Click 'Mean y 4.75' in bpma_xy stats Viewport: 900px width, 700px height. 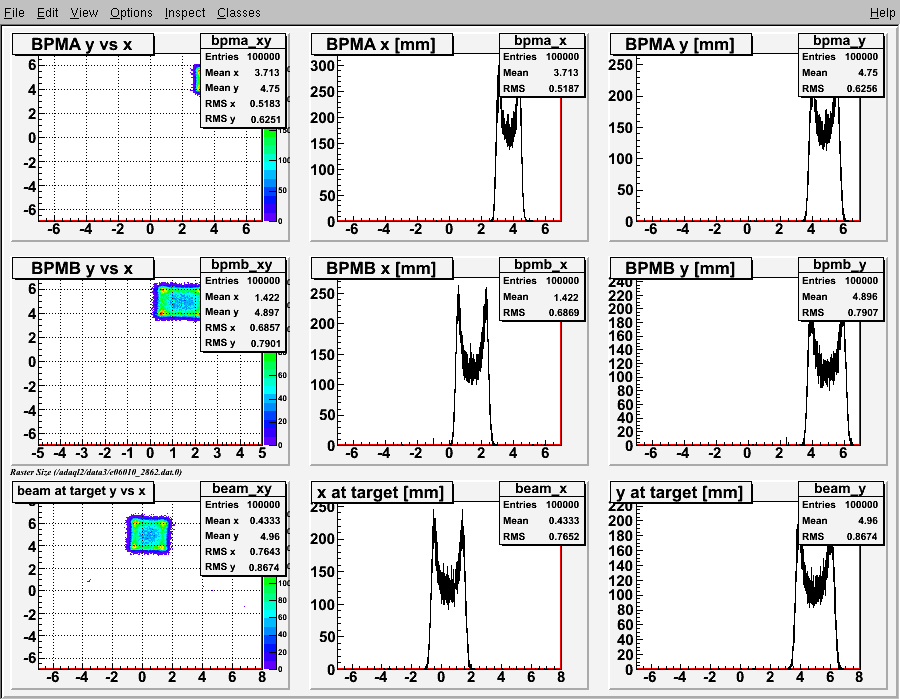[242, 88]
